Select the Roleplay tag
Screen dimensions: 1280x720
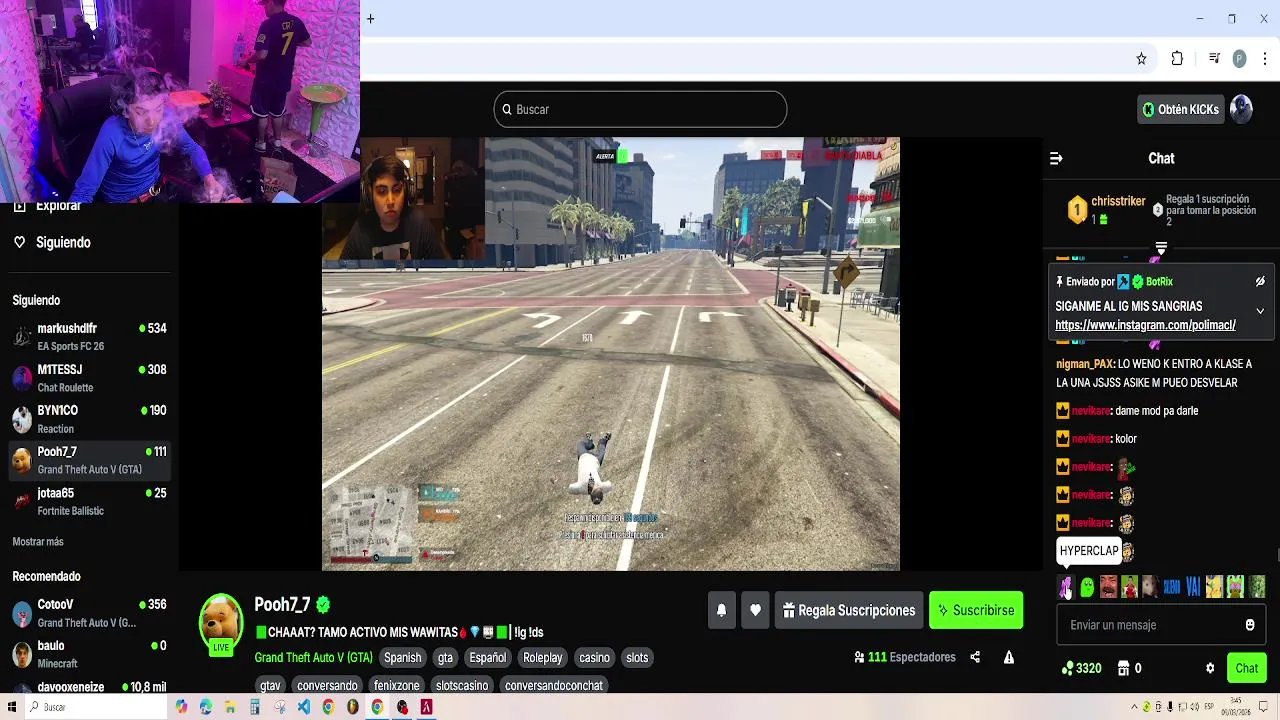click(543, 657)
